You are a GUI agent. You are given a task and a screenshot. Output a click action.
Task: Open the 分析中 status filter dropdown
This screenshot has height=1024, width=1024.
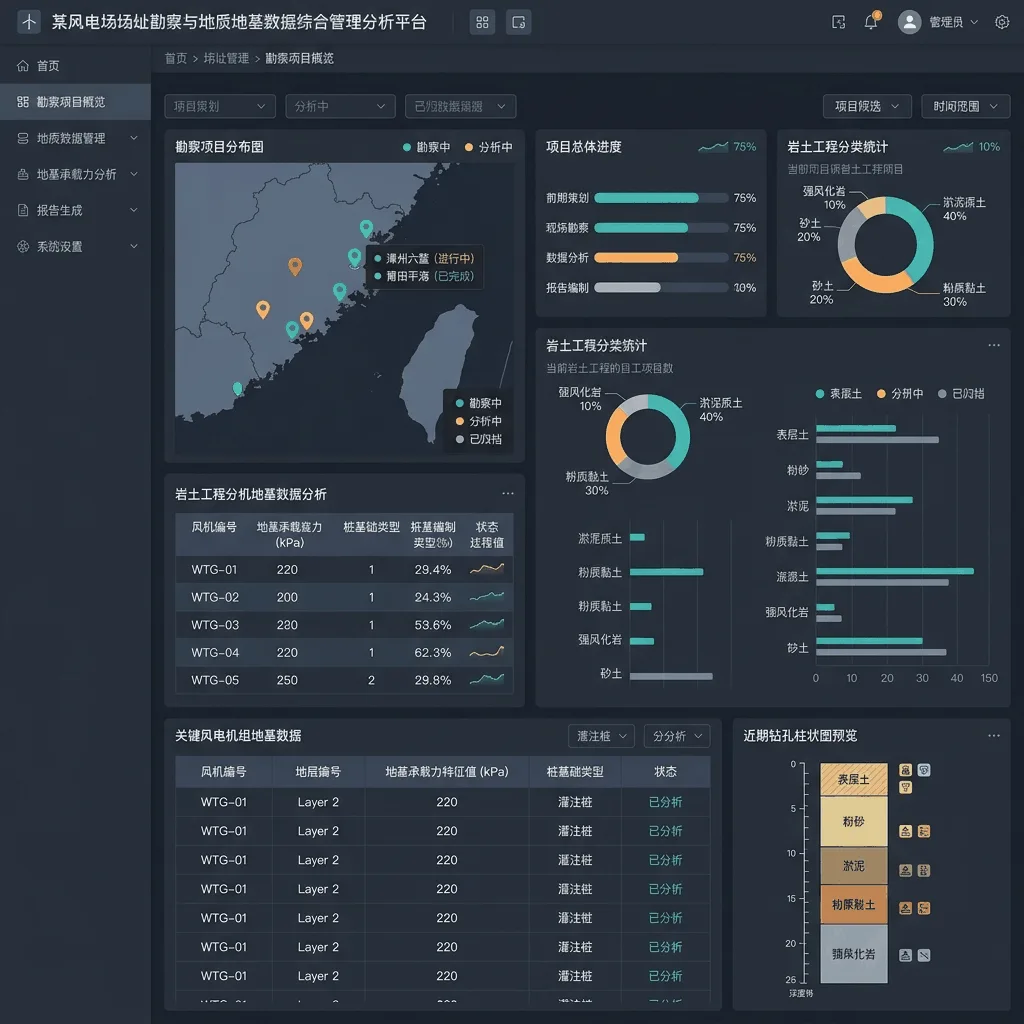(340, 106)
